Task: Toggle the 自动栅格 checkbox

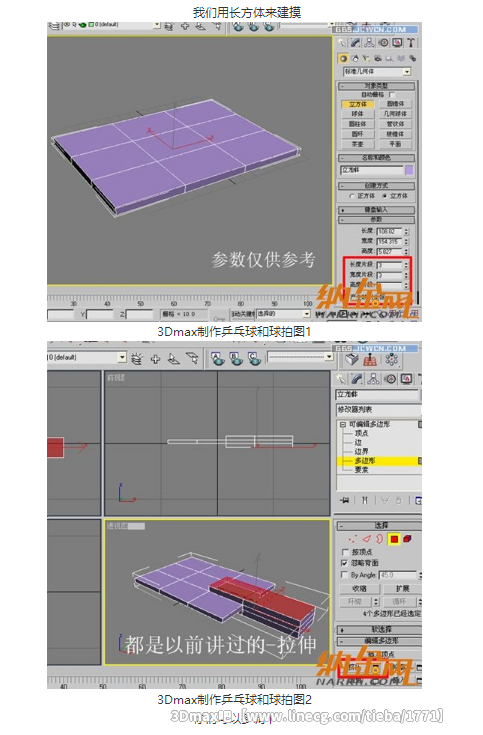Action: click(391, 95)
